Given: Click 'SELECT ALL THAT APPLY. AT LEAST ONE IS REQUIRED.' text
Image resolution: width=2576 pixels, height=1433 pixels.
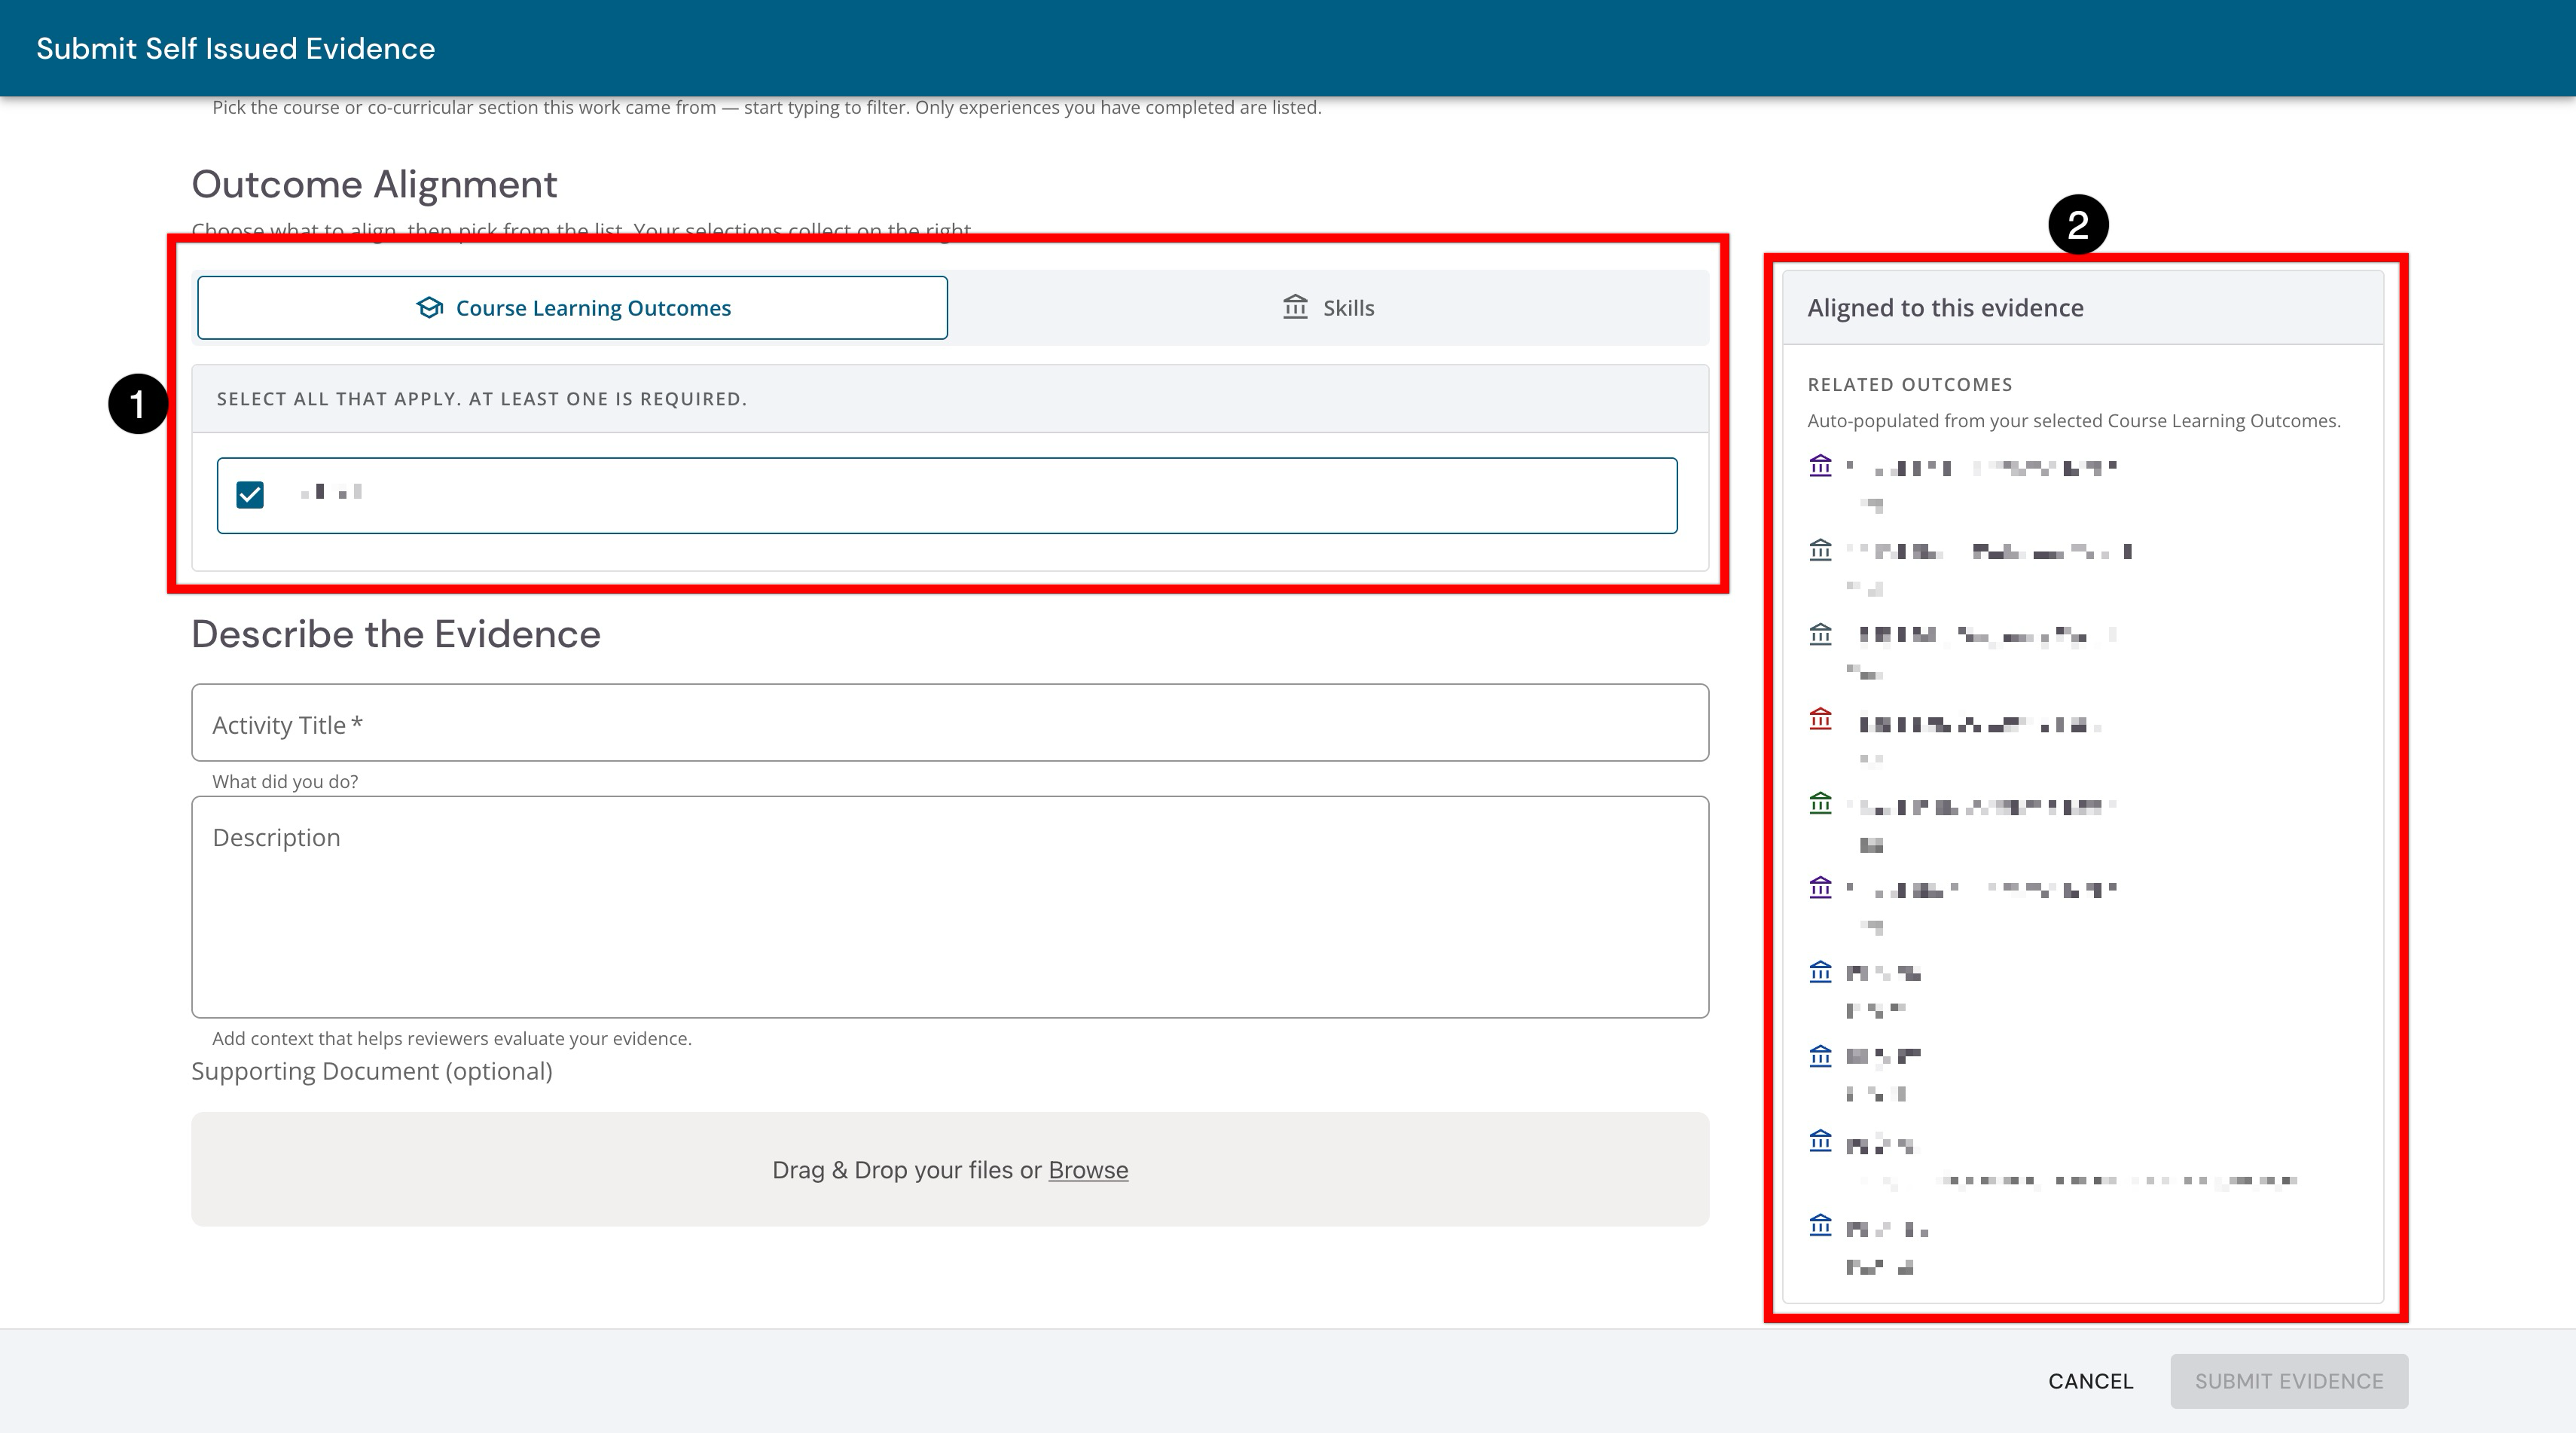Looking at the screenshot, I should [482, 399].
